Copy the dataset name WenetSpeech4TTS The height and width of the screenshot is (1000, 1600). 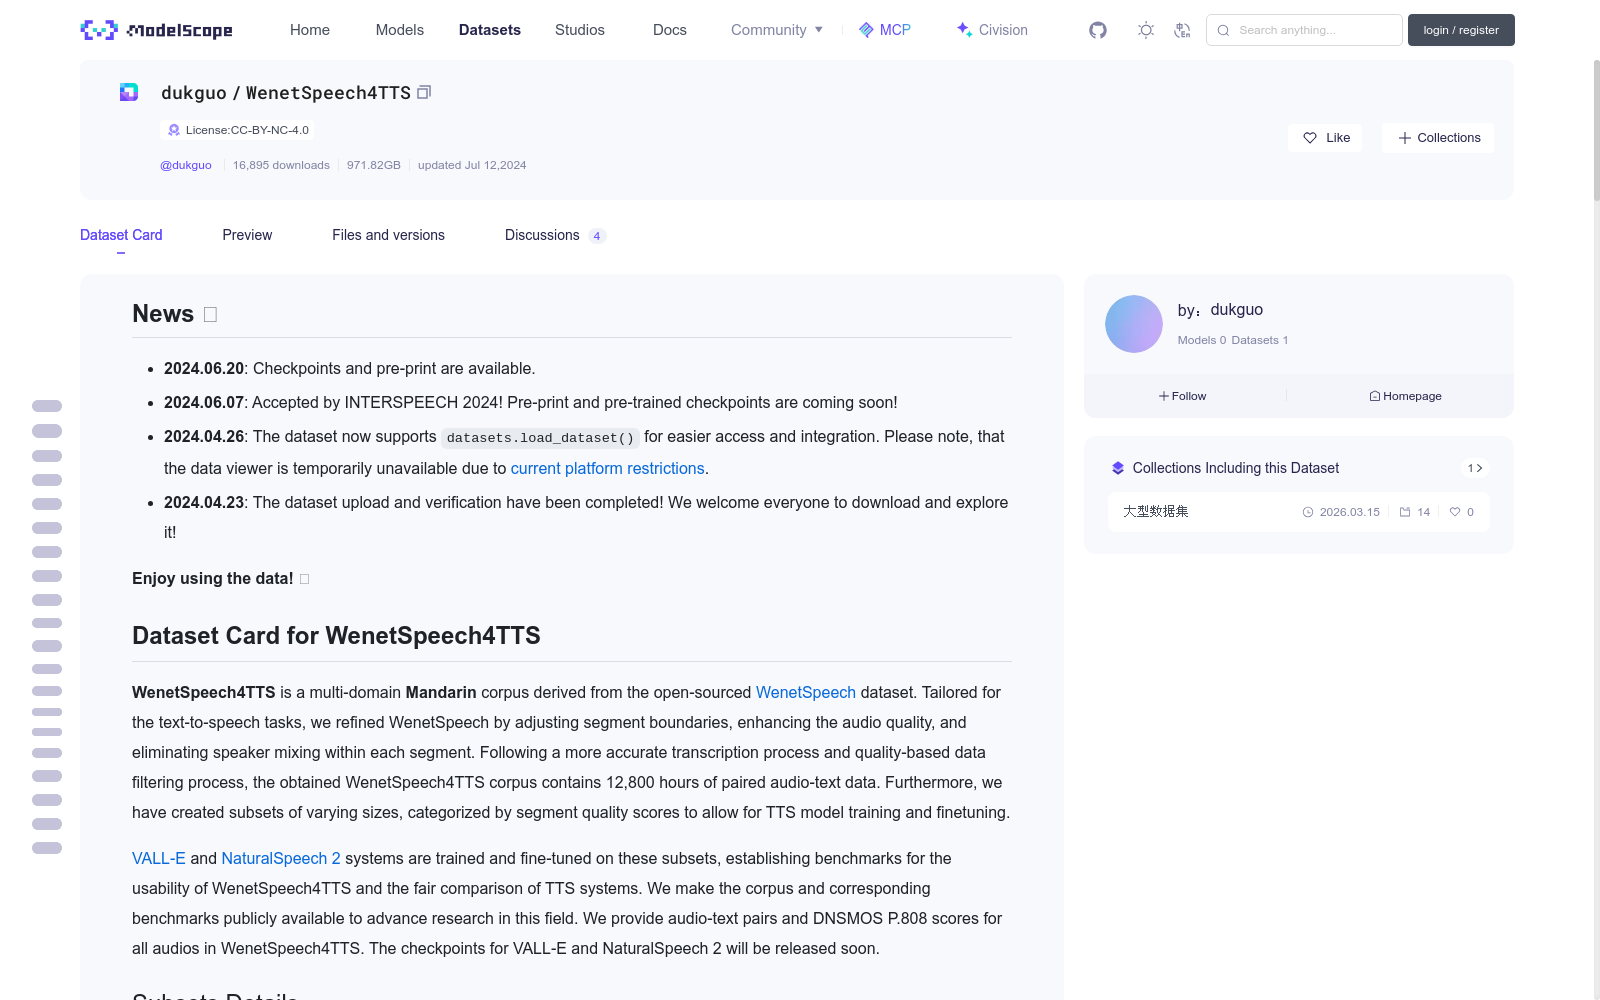point(424,92)
